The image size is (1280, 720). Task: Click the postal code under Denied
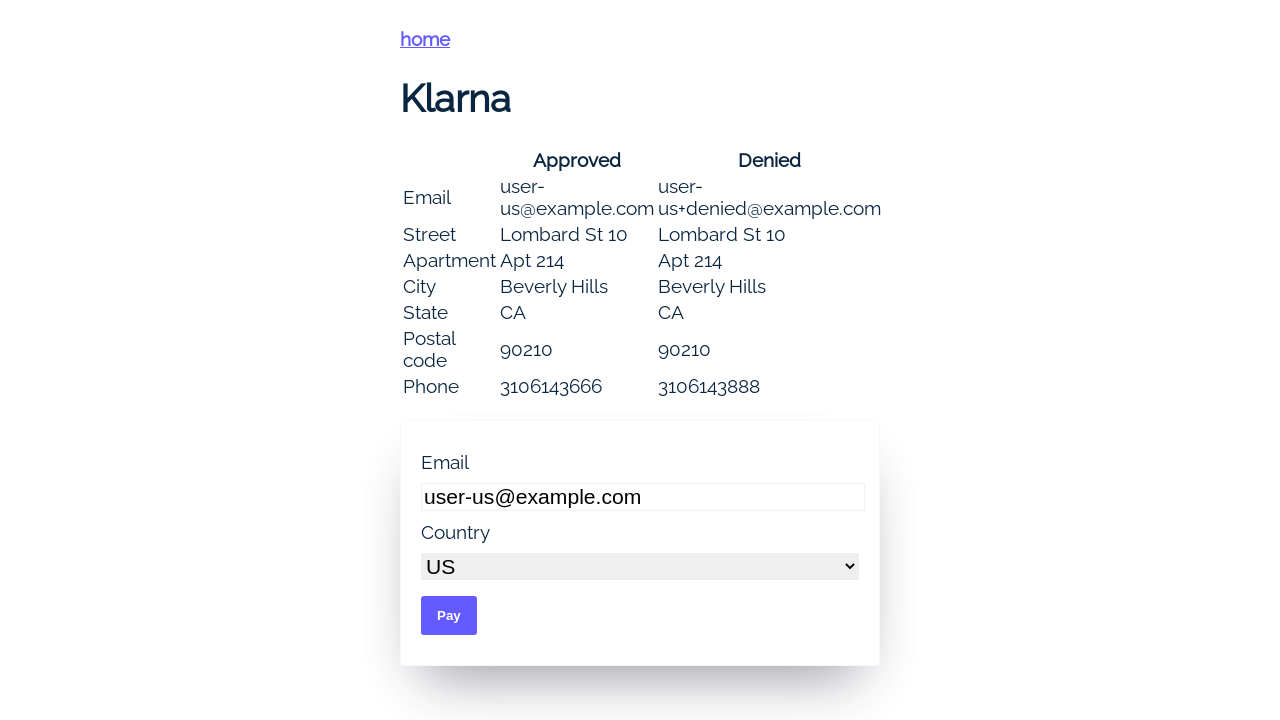(x=684, y=350)
